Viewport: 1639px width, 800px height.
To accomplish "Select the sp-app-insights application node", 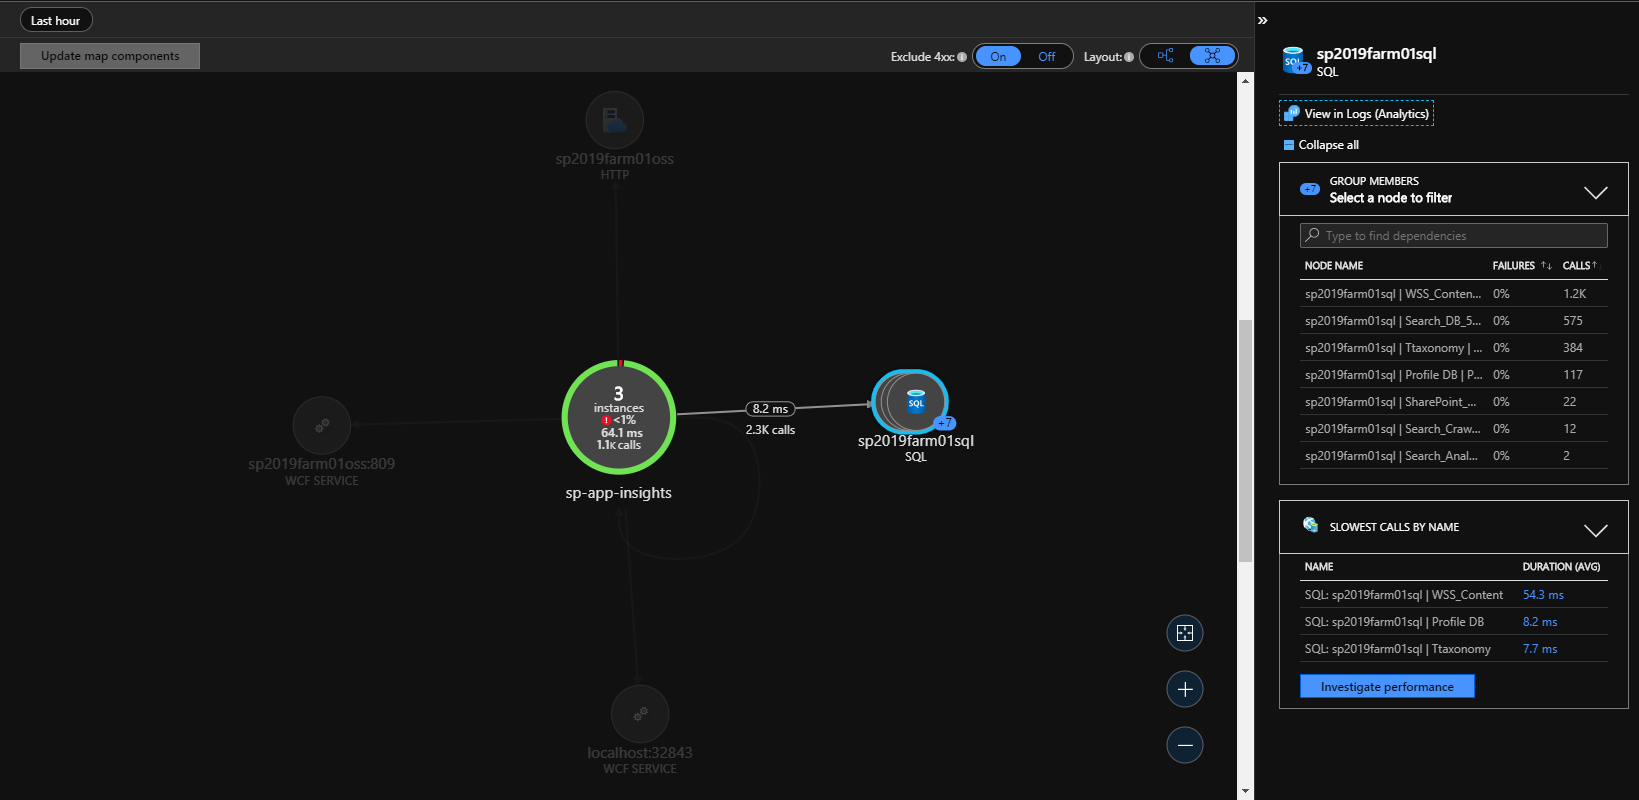I will pos(619,417).
